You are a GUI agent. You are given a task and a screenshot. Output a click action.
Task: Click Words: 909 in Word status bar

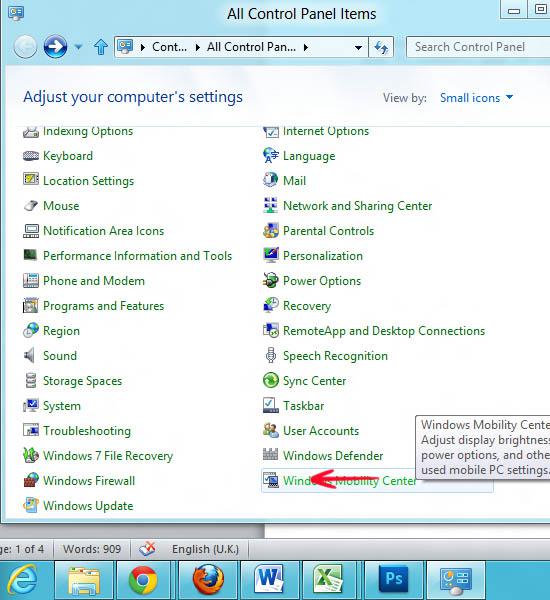pos(92,549)
